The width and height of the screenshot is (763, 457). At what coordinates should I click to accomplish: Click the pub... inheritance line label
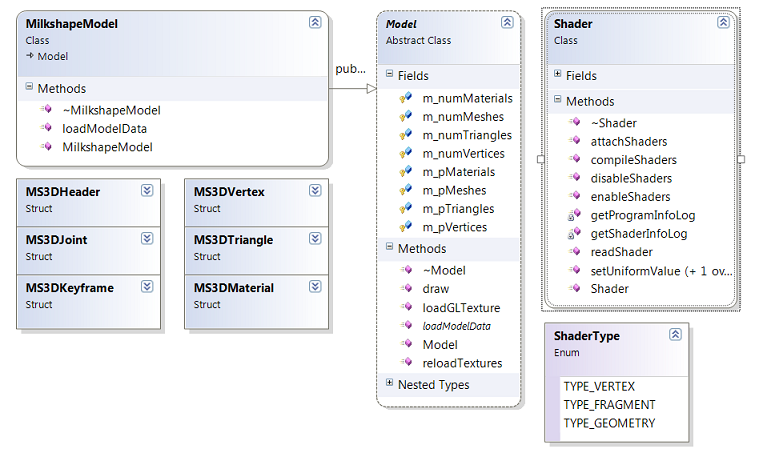pyautogui.click(x=350, y=69)
